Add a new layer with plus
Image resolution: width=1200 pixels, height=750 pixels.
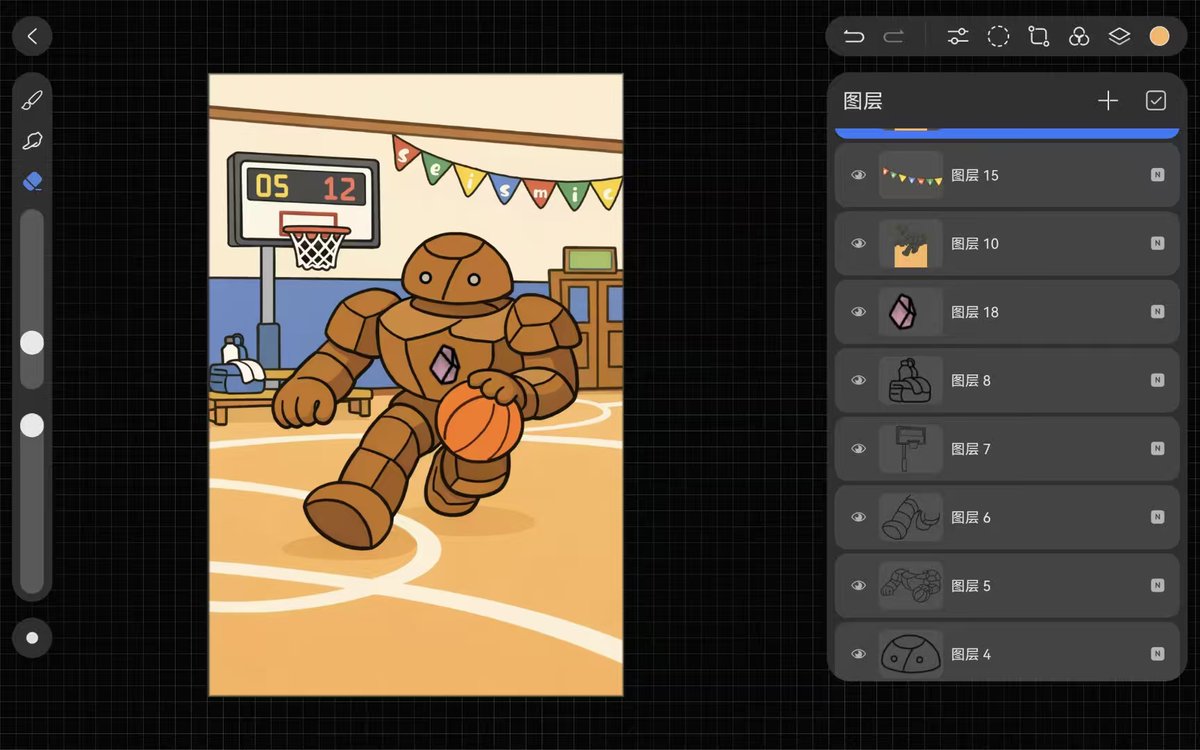click(x=1108, y=101)
